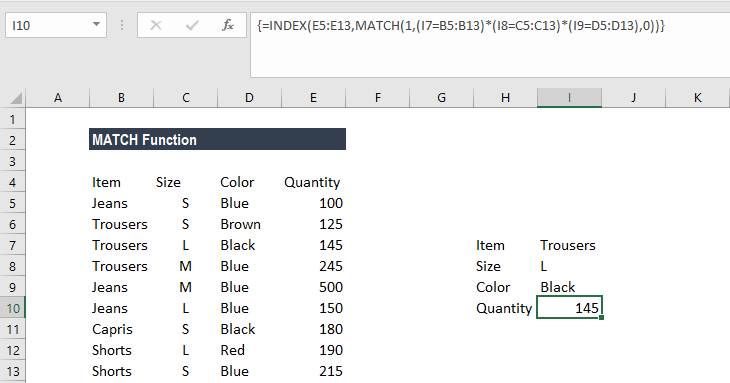Click the cell containing 500
Image resolution: width=730 pixels, height=383 pixels.
pyautogui.click(x=331, y=287)
